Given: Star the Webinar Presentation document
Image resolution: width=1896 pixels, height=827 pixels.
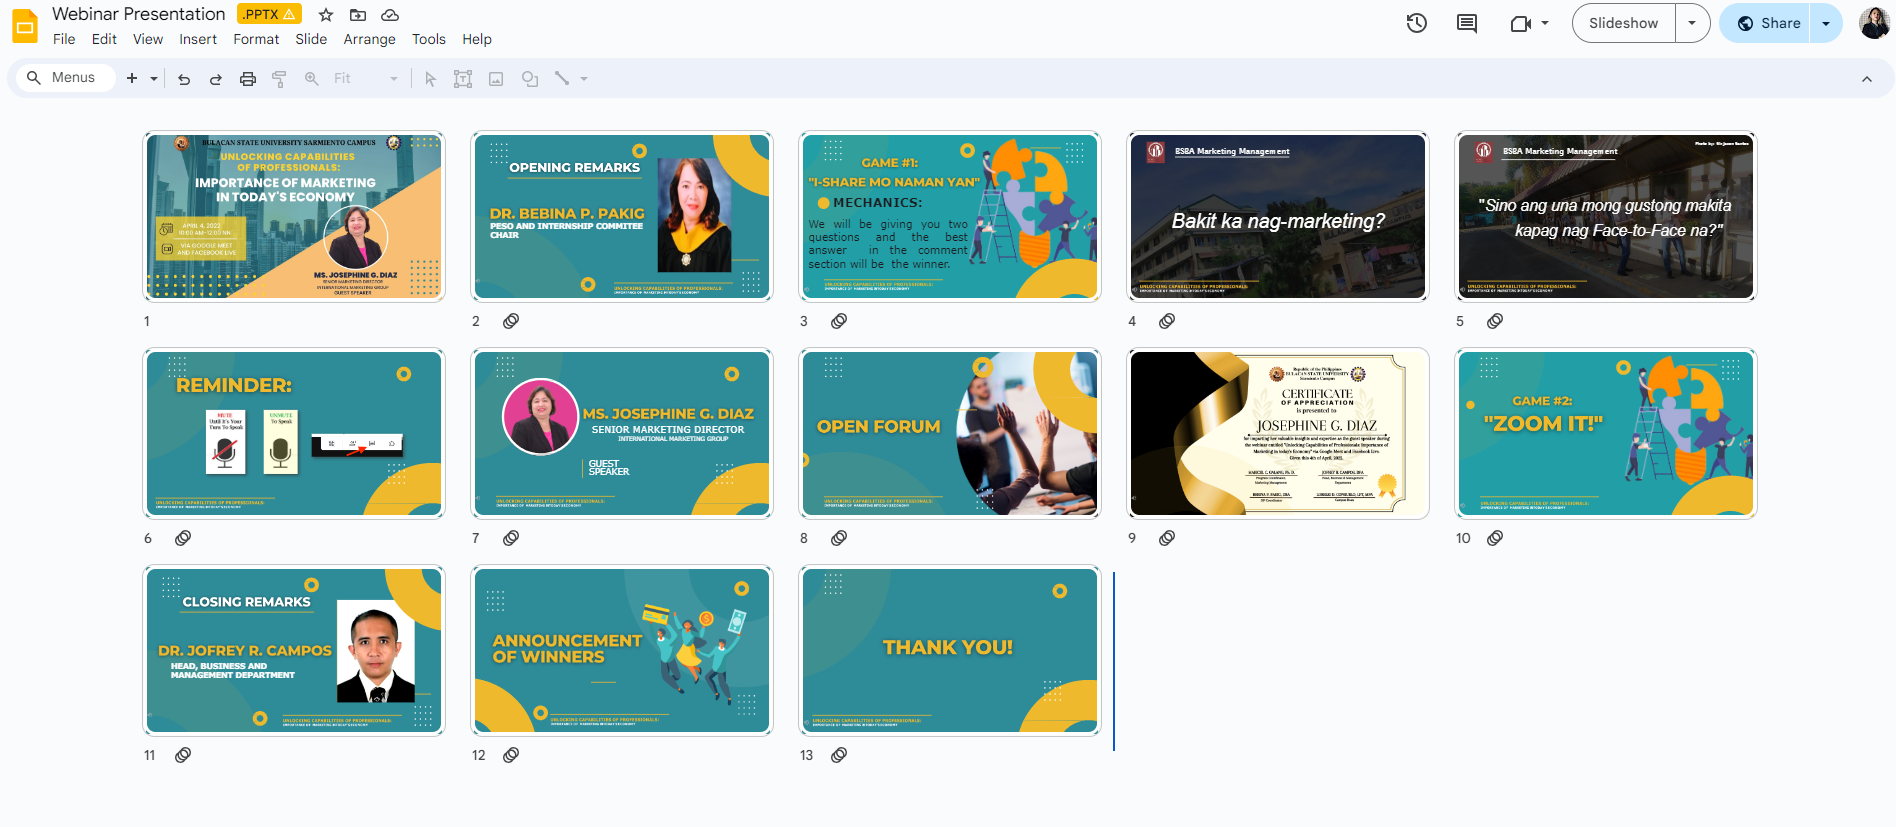Looking at the screenshot, I should coord(326,15).
